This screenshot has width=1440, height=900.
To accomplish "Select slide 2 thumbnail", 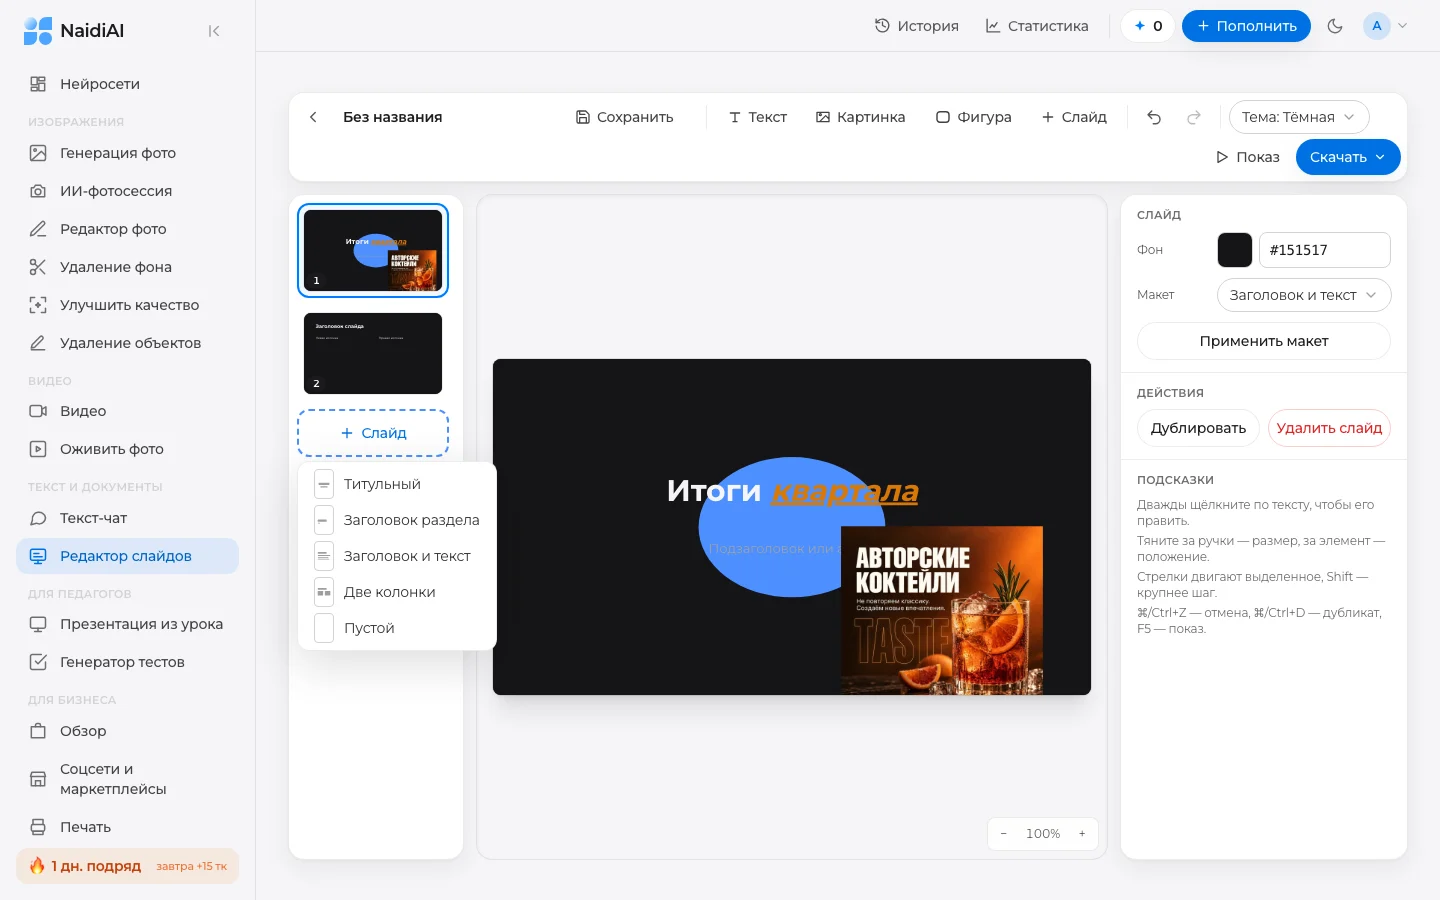I will point(373,353).
